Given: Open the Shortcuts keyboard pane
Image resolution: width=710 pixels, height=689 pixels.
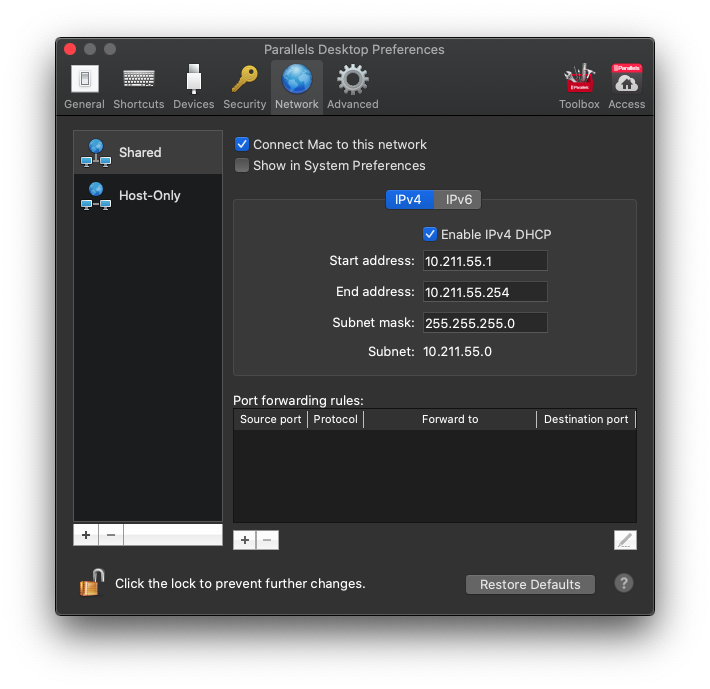Looking at the screenshot, I should (139, 87).
